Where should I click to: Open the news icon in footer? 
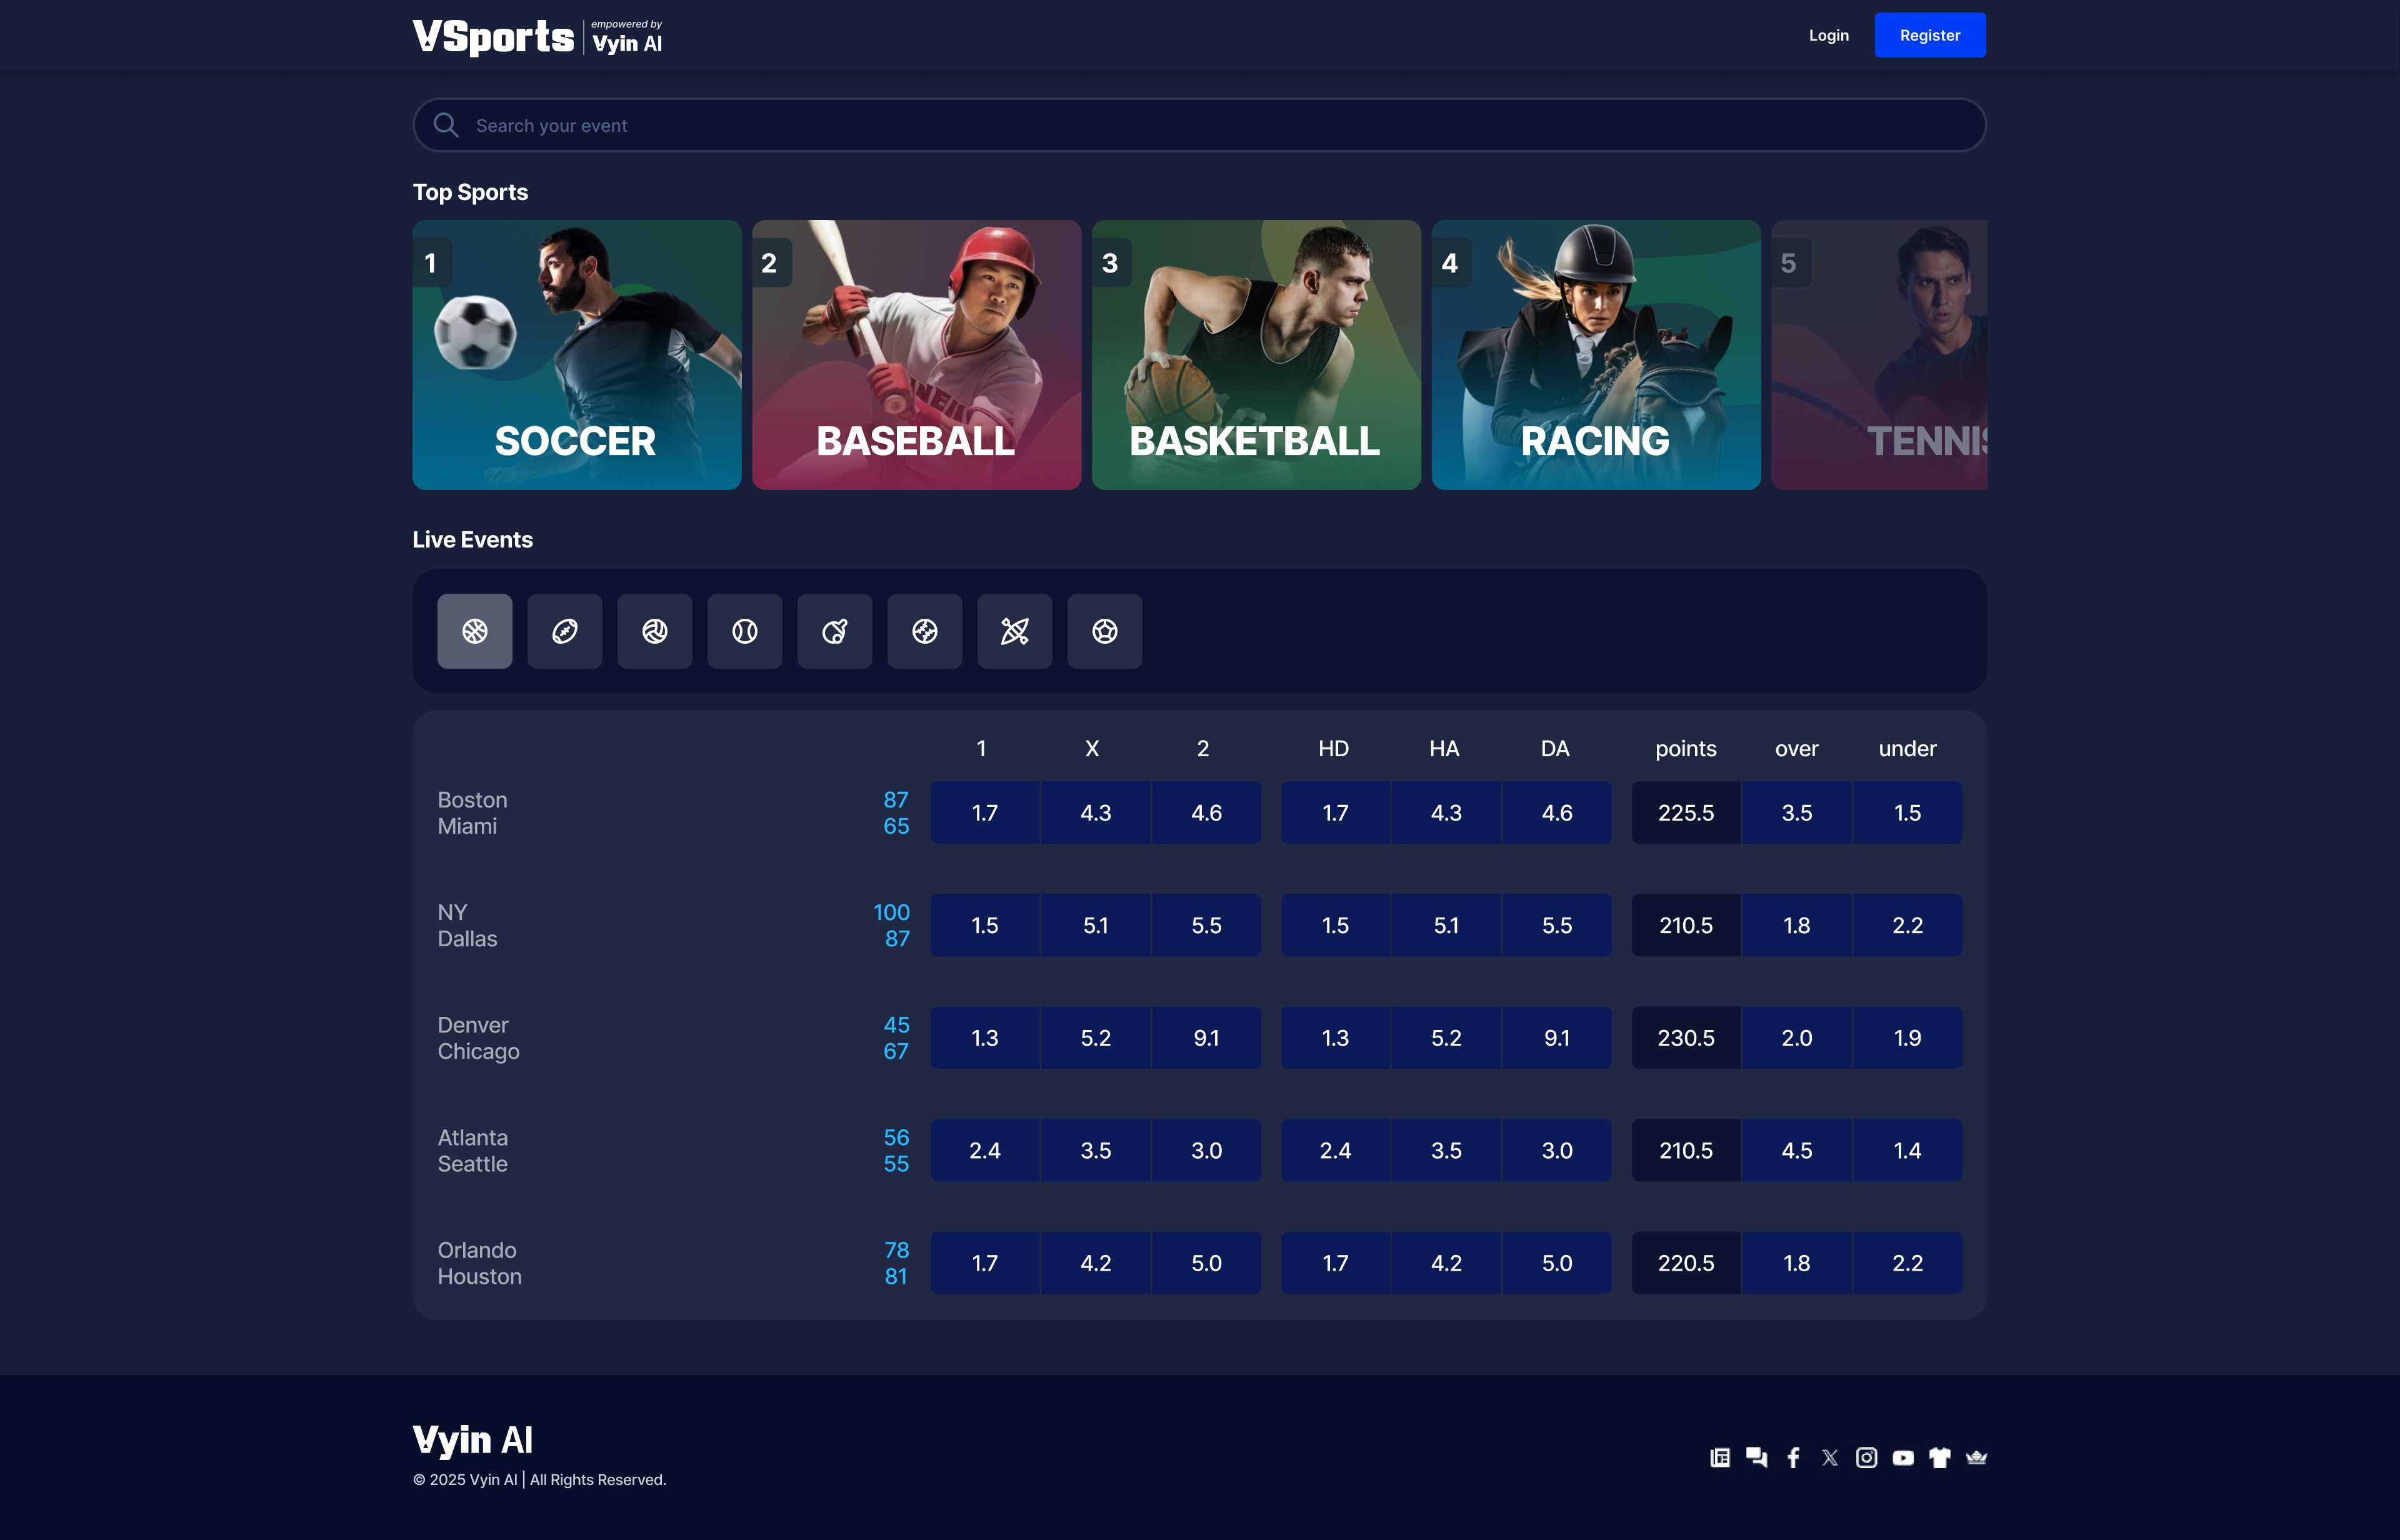(1720, 1457)
